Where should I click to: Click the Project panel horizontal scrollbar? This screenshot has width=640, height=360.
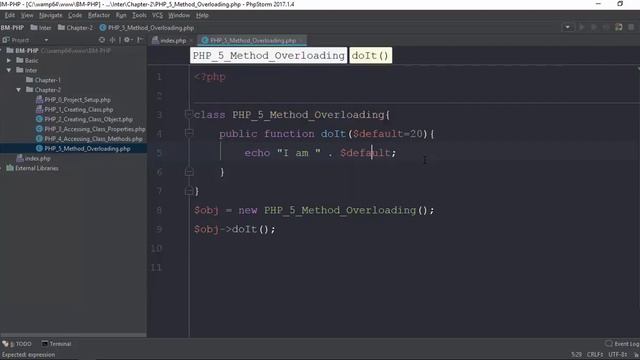(x=73, y=335)
